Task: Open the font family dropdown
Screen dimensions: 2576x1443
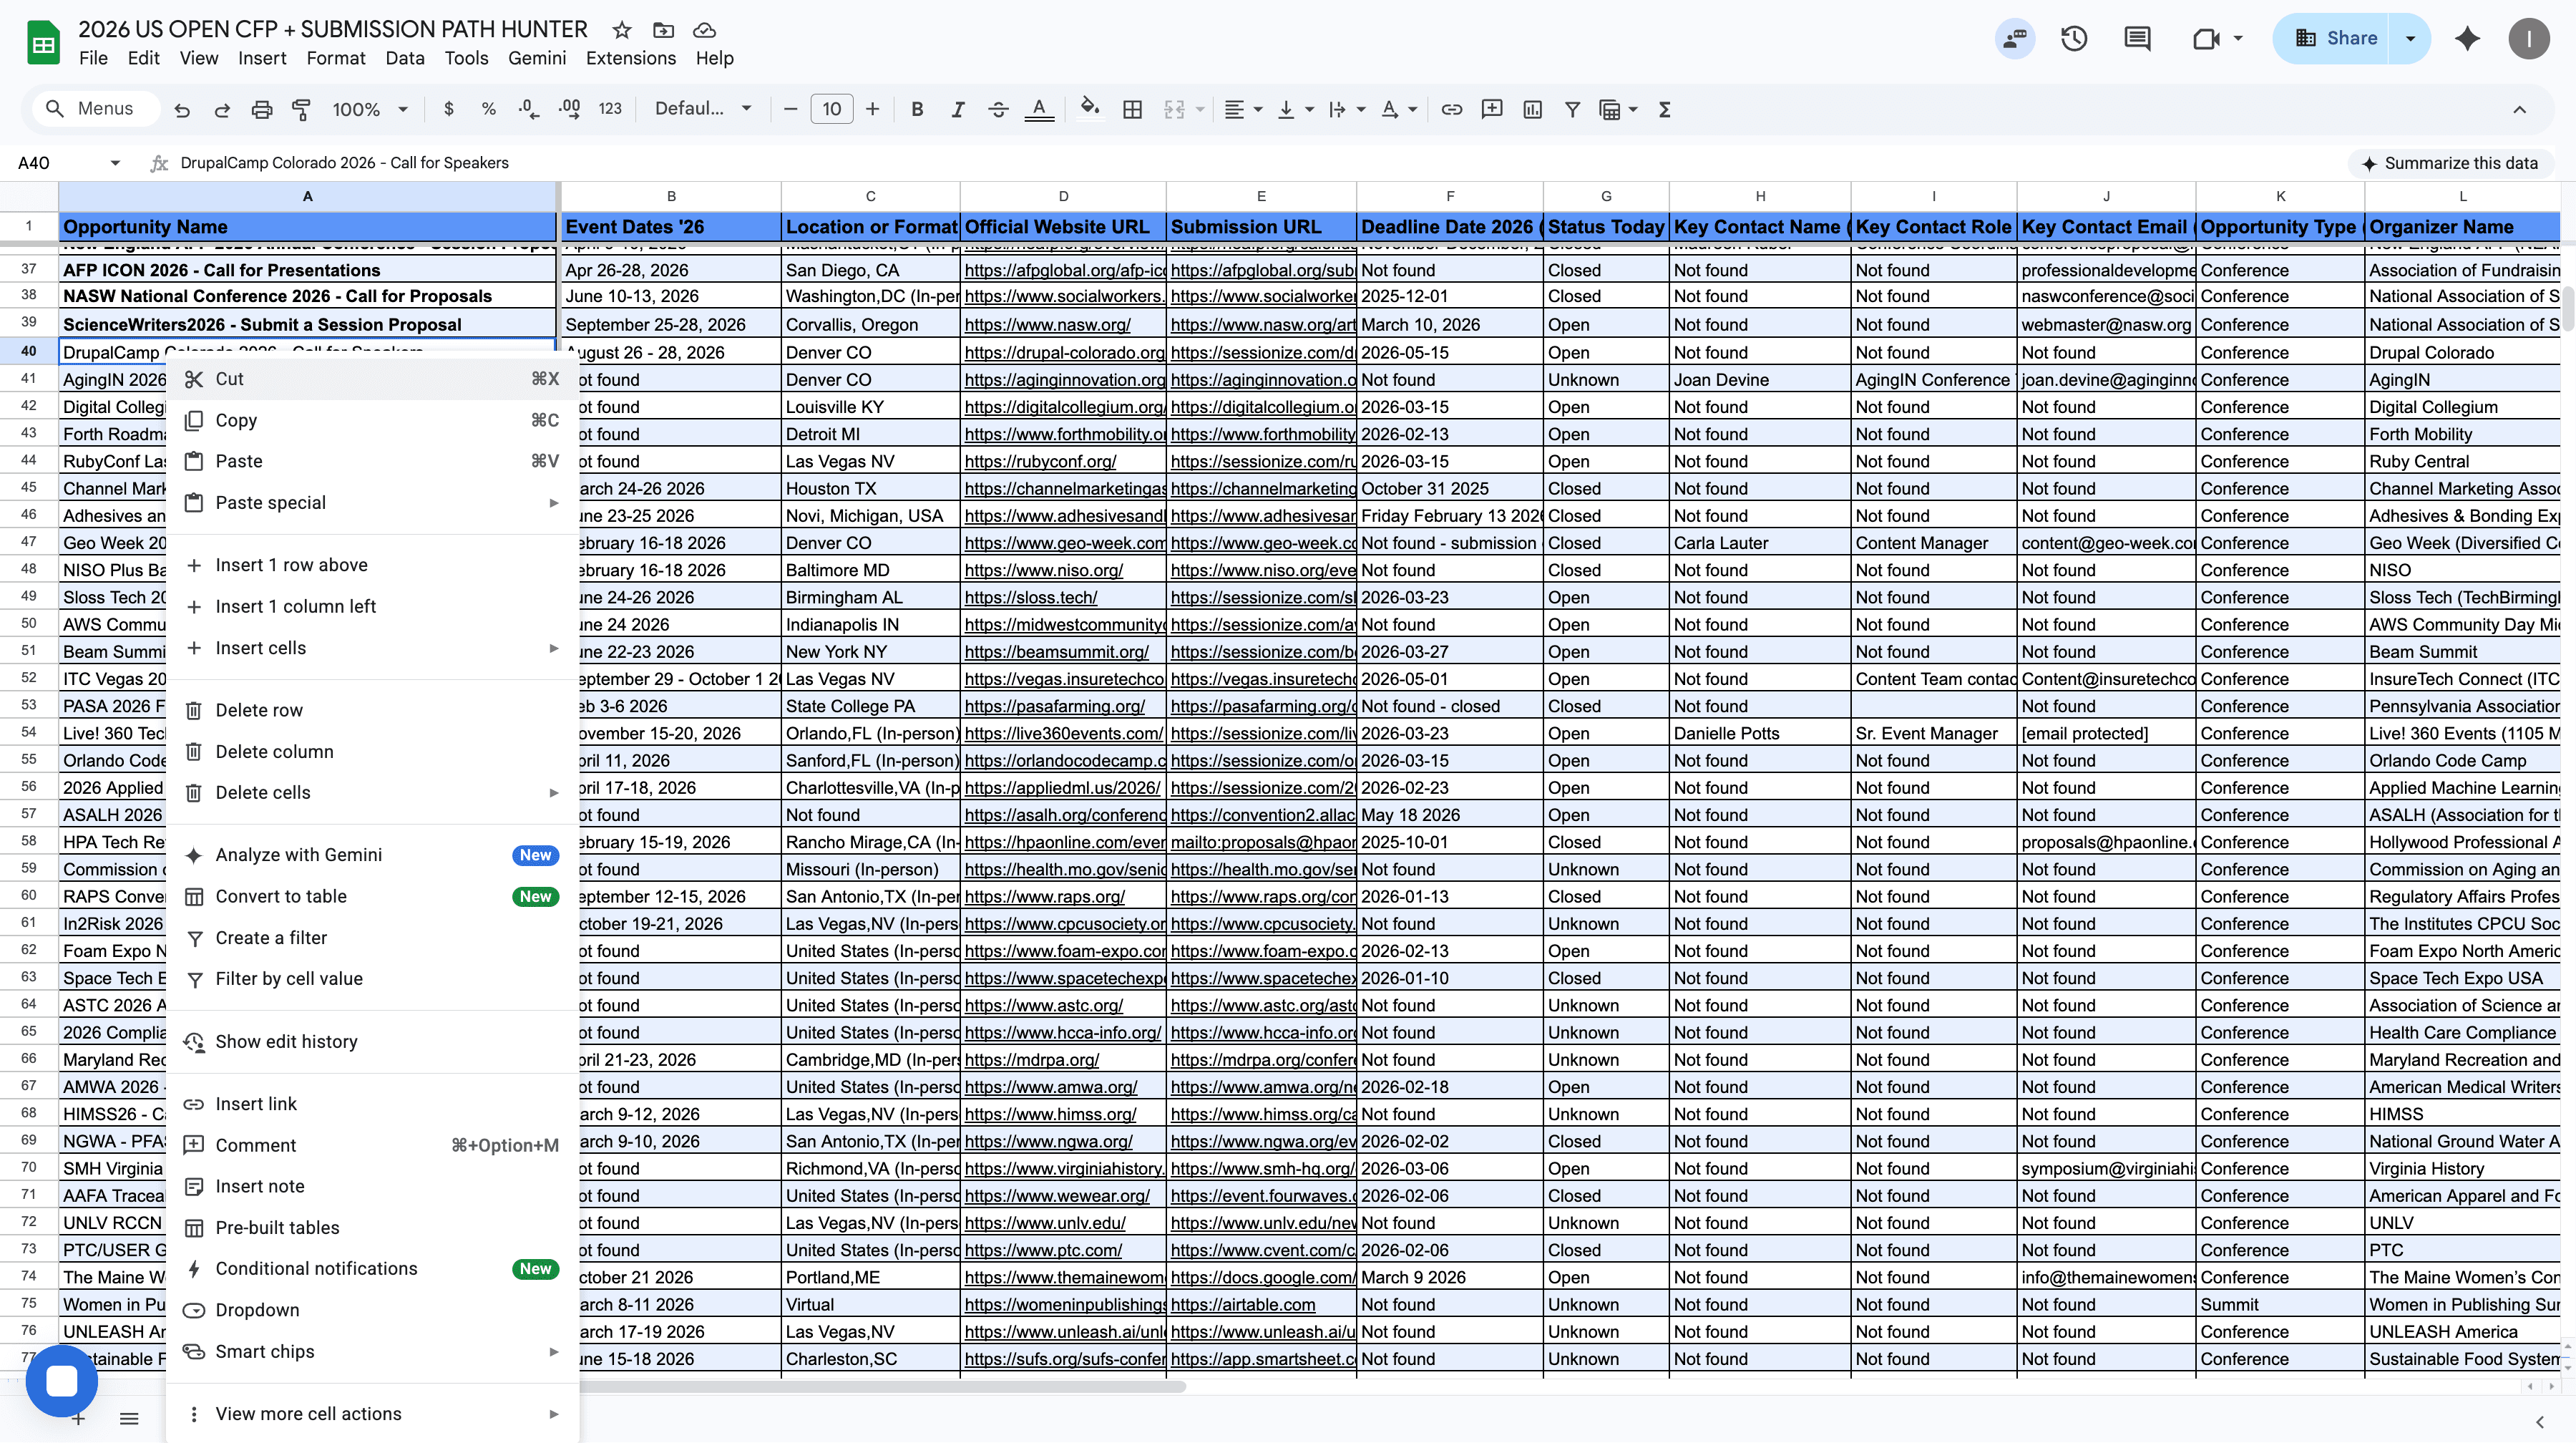Action: [703, 109]
